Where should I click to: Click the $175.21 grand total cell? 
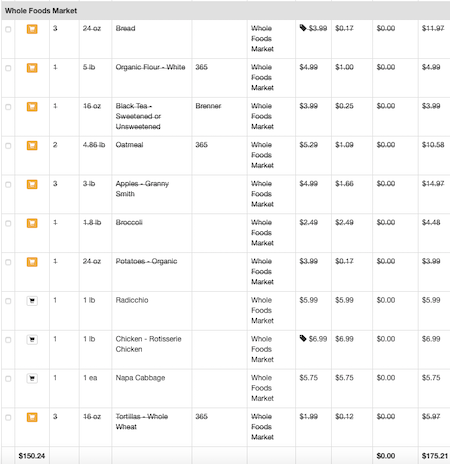point(435,456)
